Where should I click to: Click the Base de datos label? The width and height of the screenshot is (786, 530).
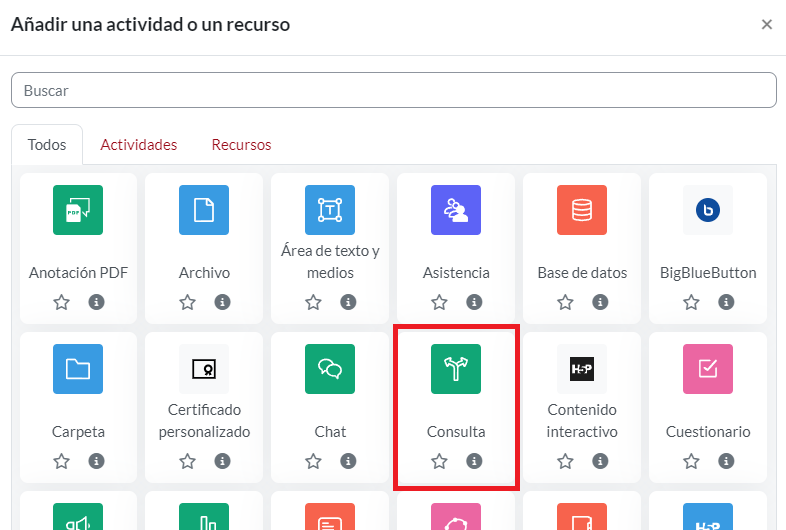[582, 273]
